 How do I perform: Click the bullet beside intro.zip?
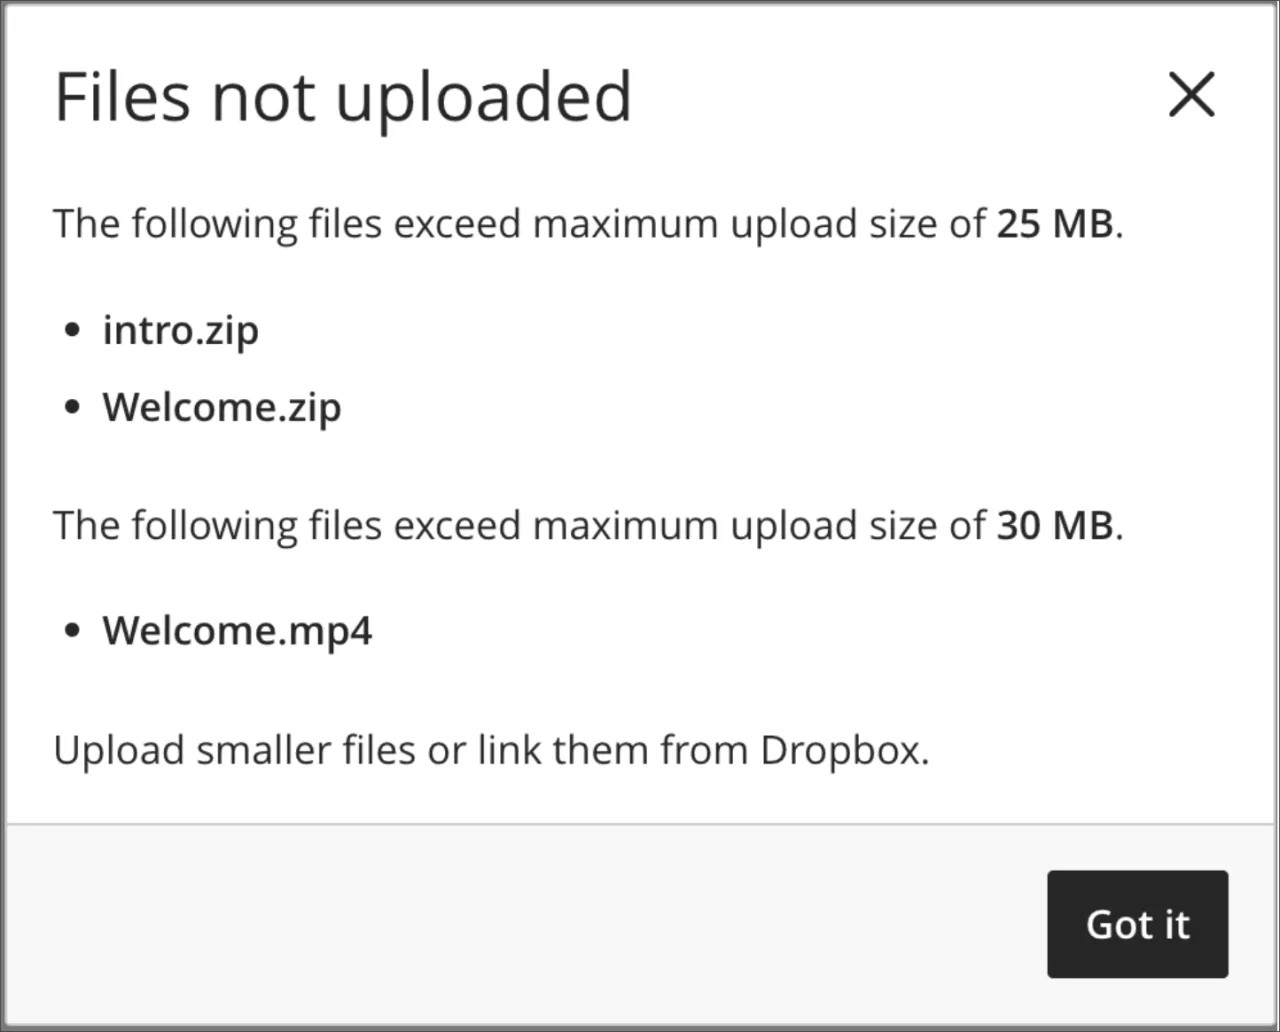click(x=72, y=328)
